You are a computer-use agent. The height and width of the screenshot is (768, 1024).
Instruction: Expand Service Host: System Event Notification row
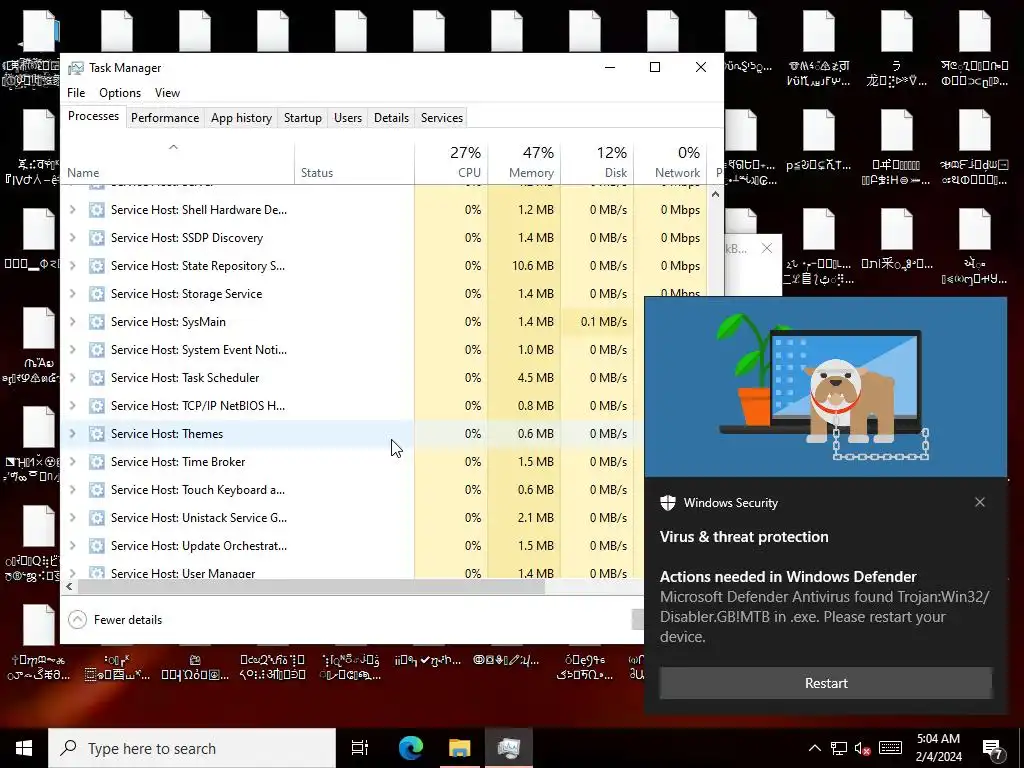click(x=72, y=350)
